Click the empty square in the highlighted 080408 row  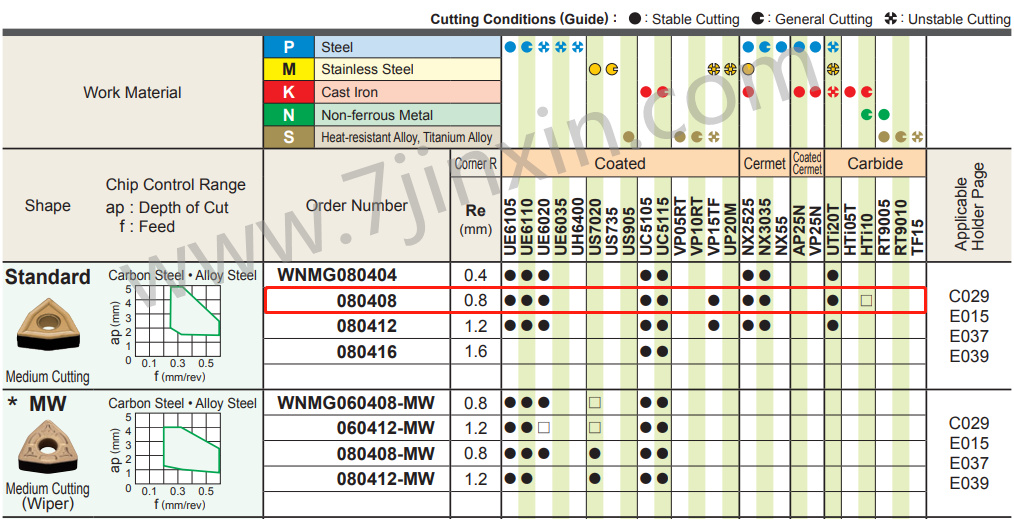click(x=867, y=300)
